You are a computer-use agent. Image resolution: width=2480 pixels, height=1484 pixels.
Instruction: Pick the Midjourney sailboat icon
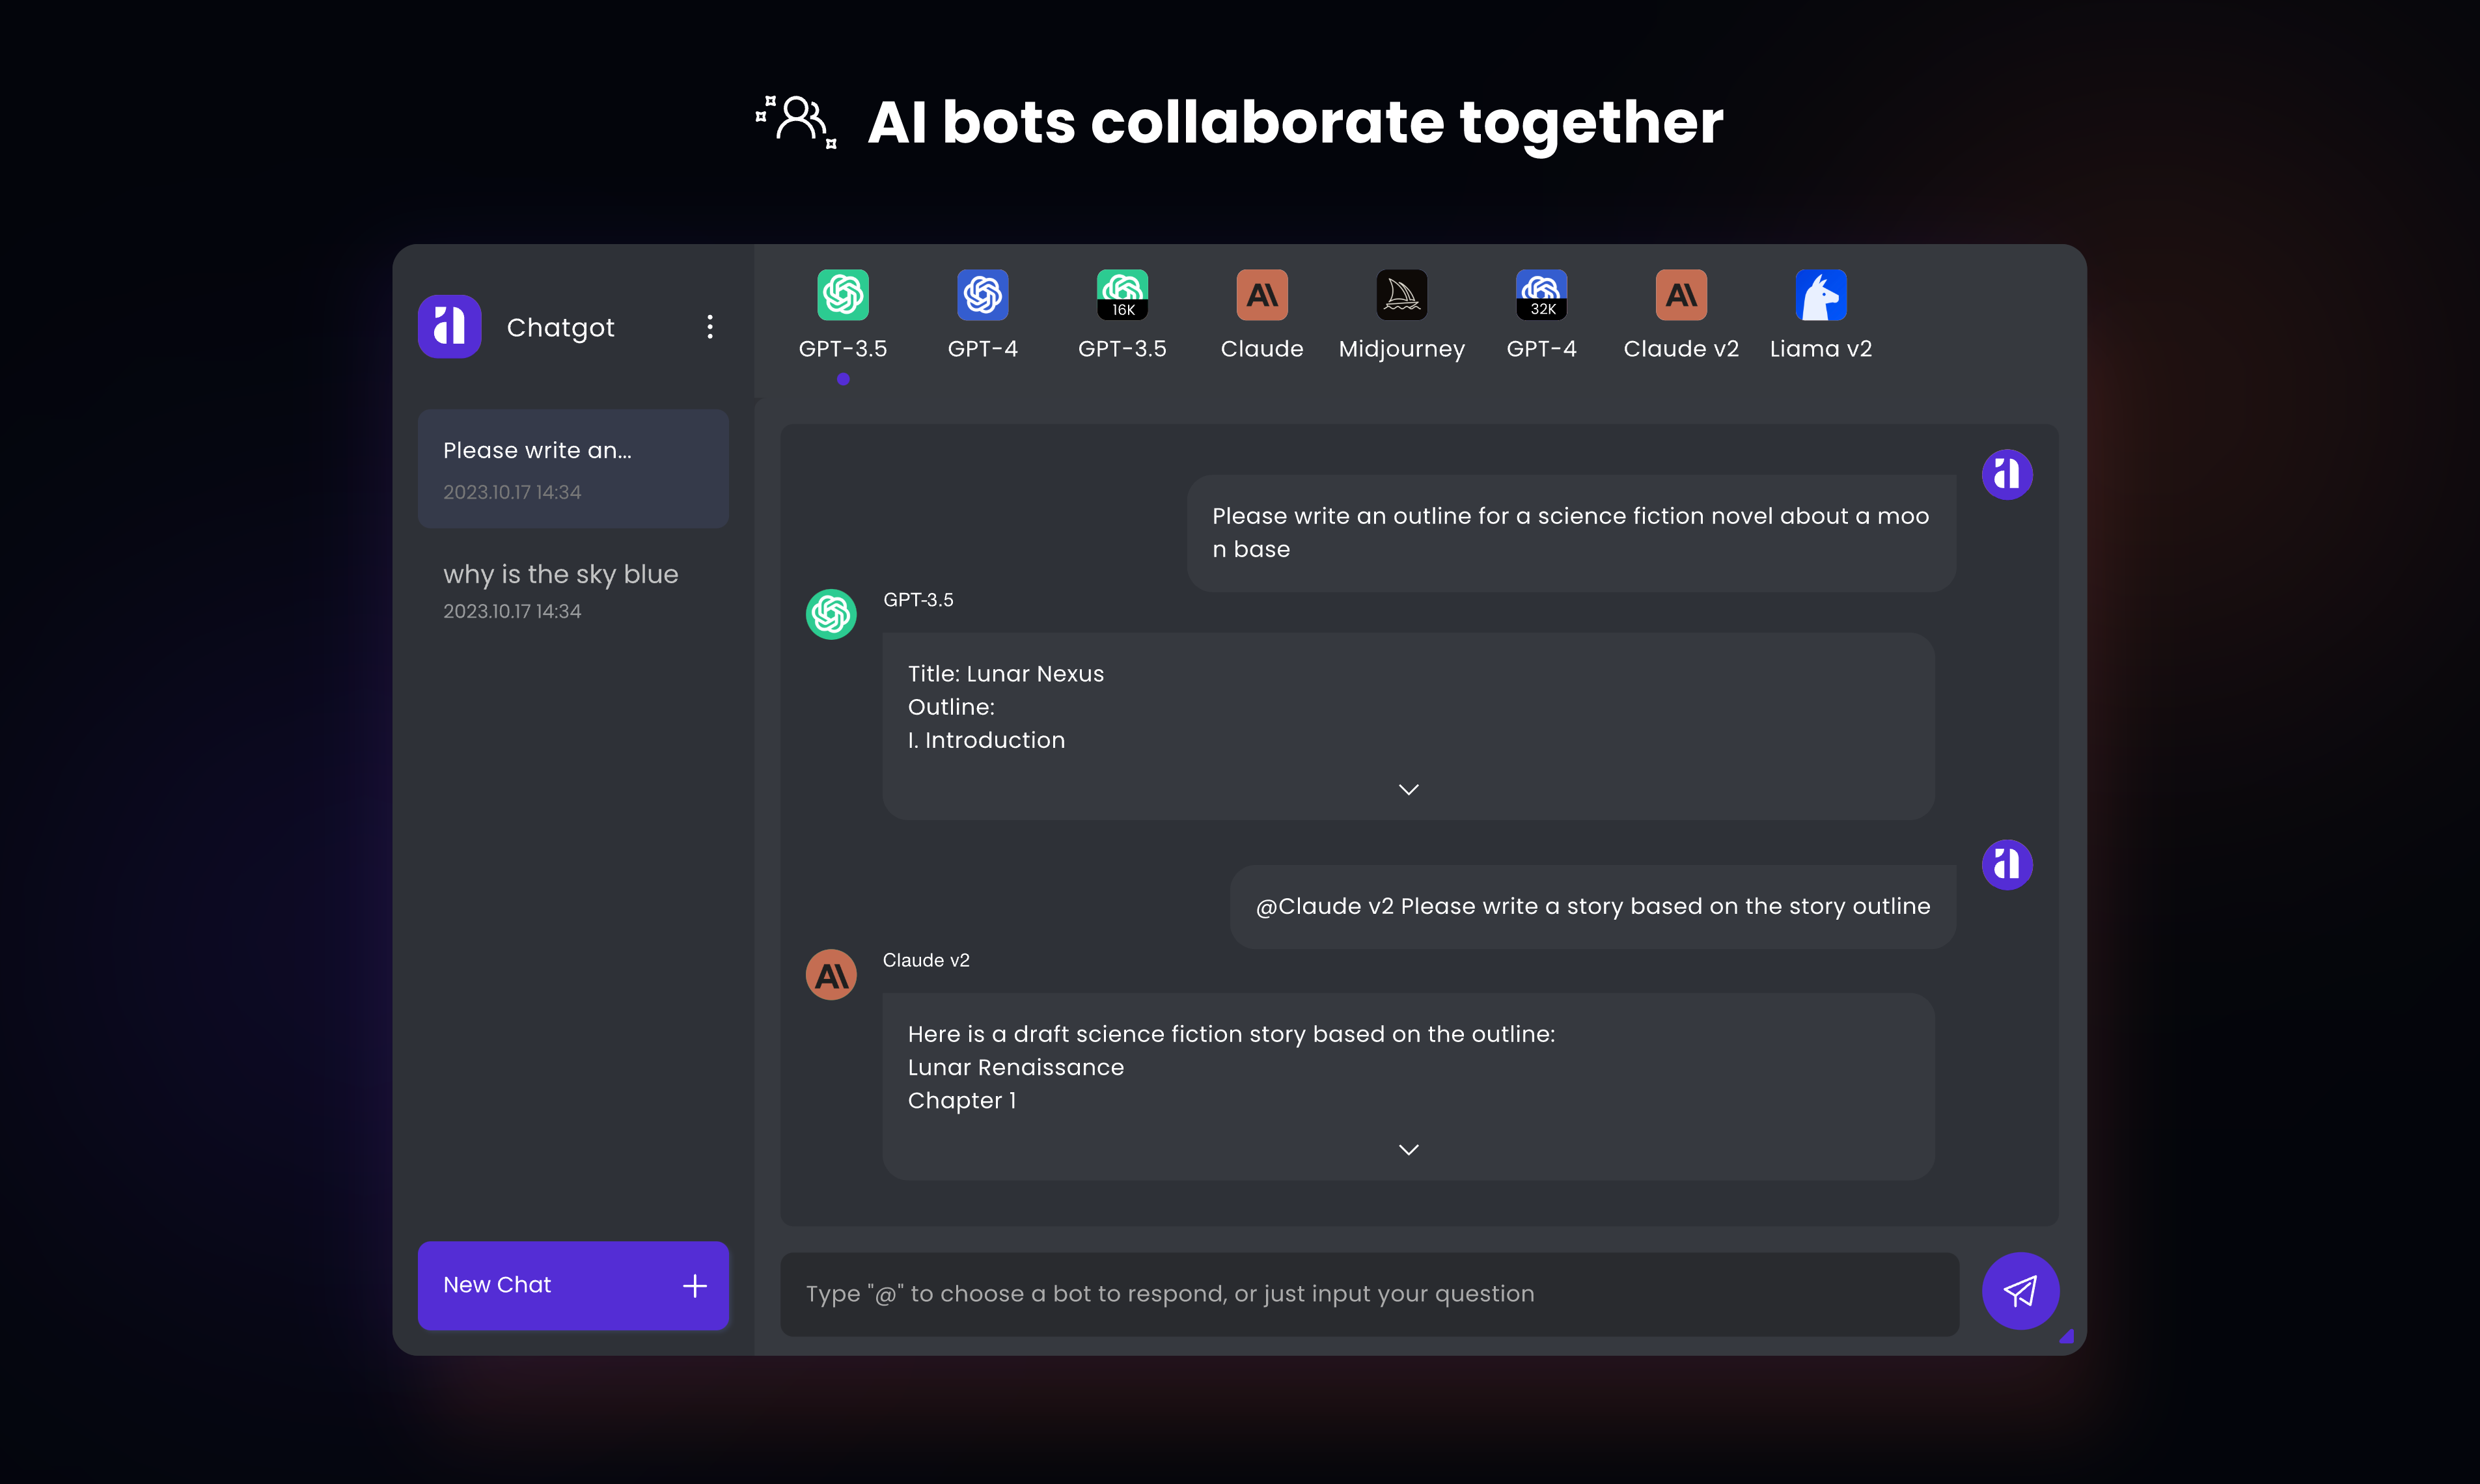coord(1401,295)
